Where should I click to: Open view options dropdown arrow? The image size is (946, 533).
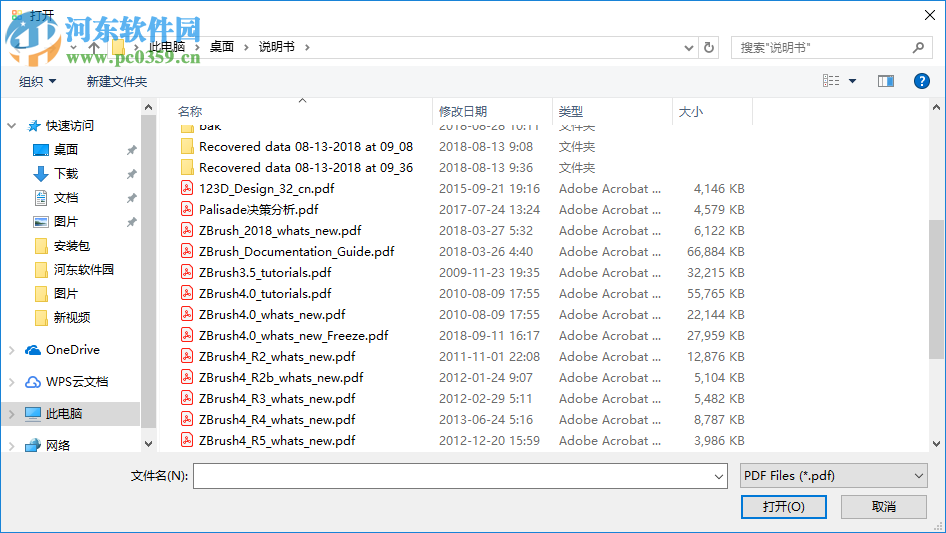point(852,81)
